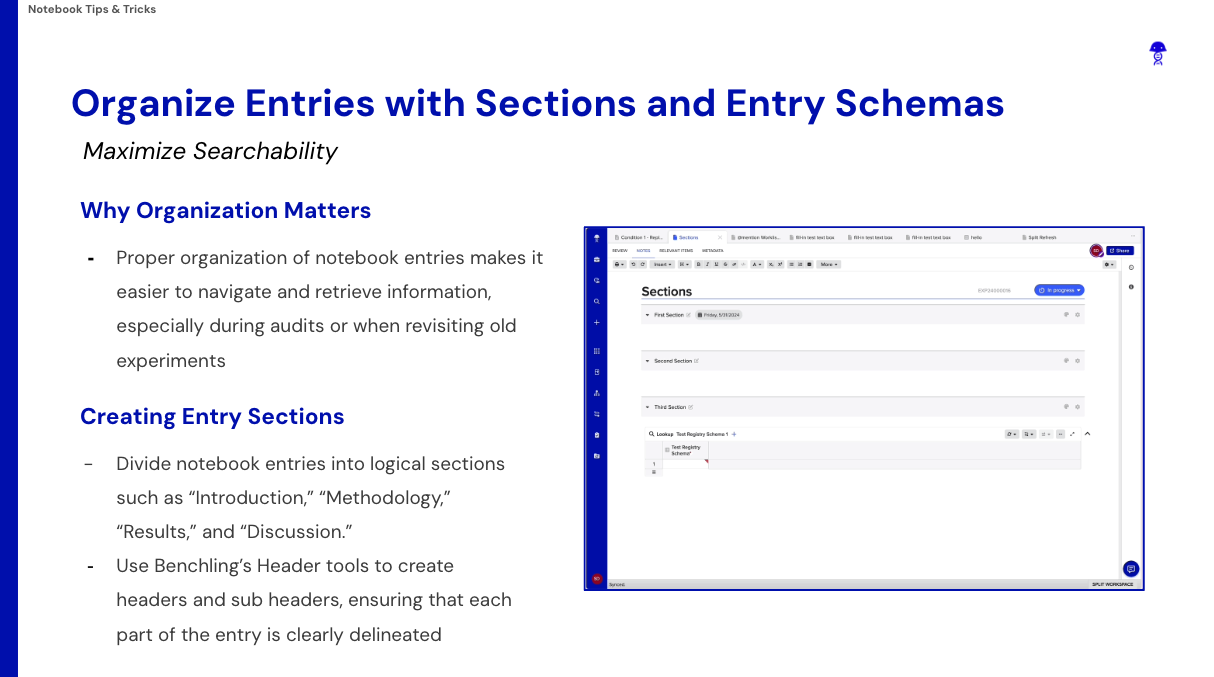1214x677 pixels.
Task: Click the Undo icon in the formatting toolbar
Action: pyautogui.click(x=633, y=264)
